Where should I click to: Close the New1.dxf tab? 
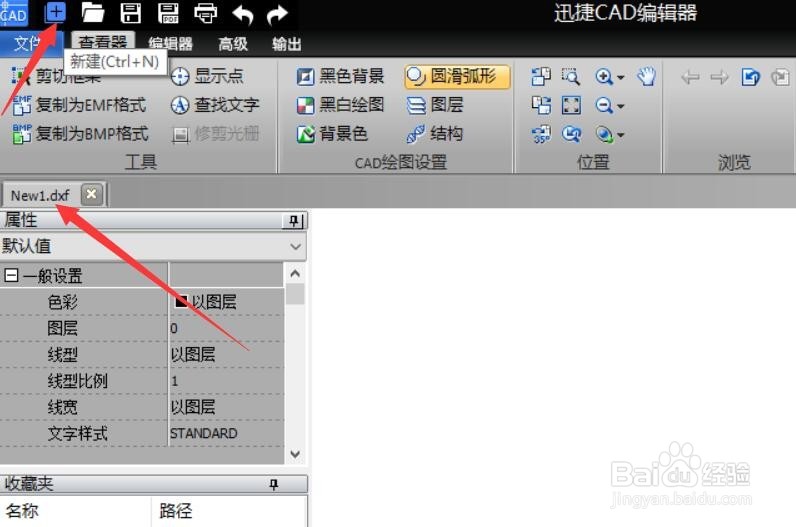91,194
